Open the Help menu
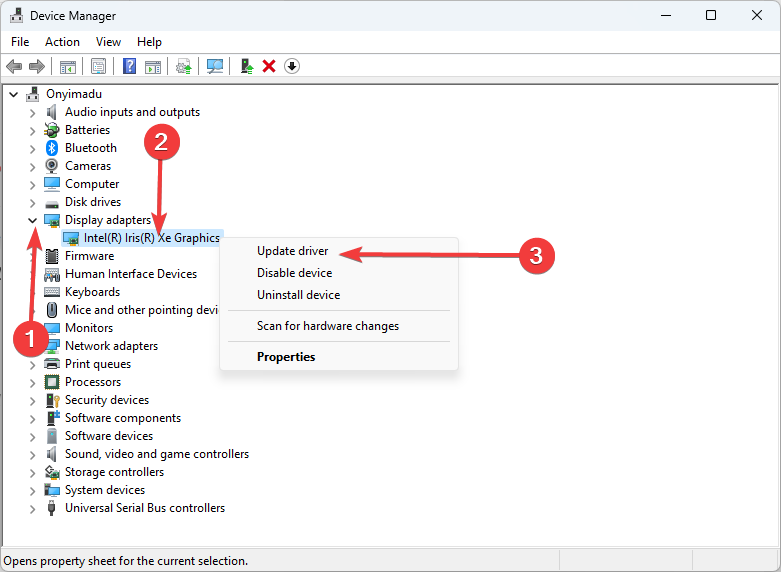781x572 pixels. [149, 42]
